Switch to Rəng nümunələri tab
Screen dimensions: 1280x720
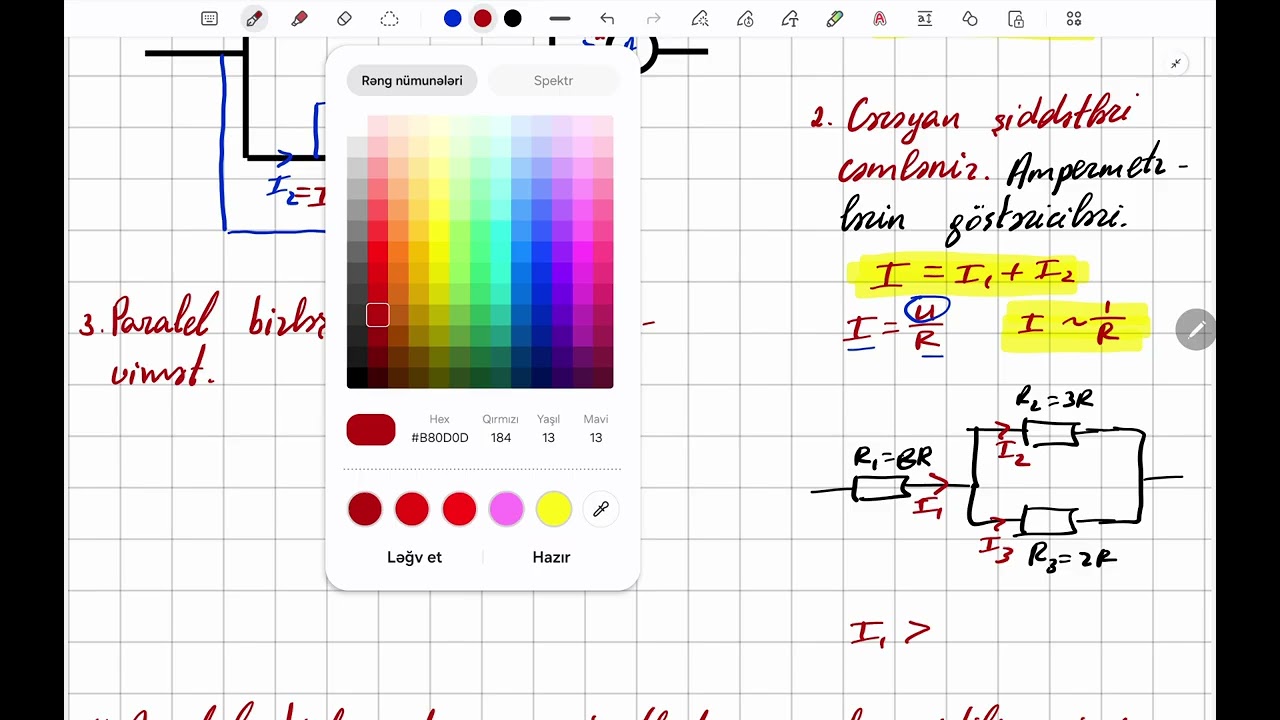coord(412,81)
